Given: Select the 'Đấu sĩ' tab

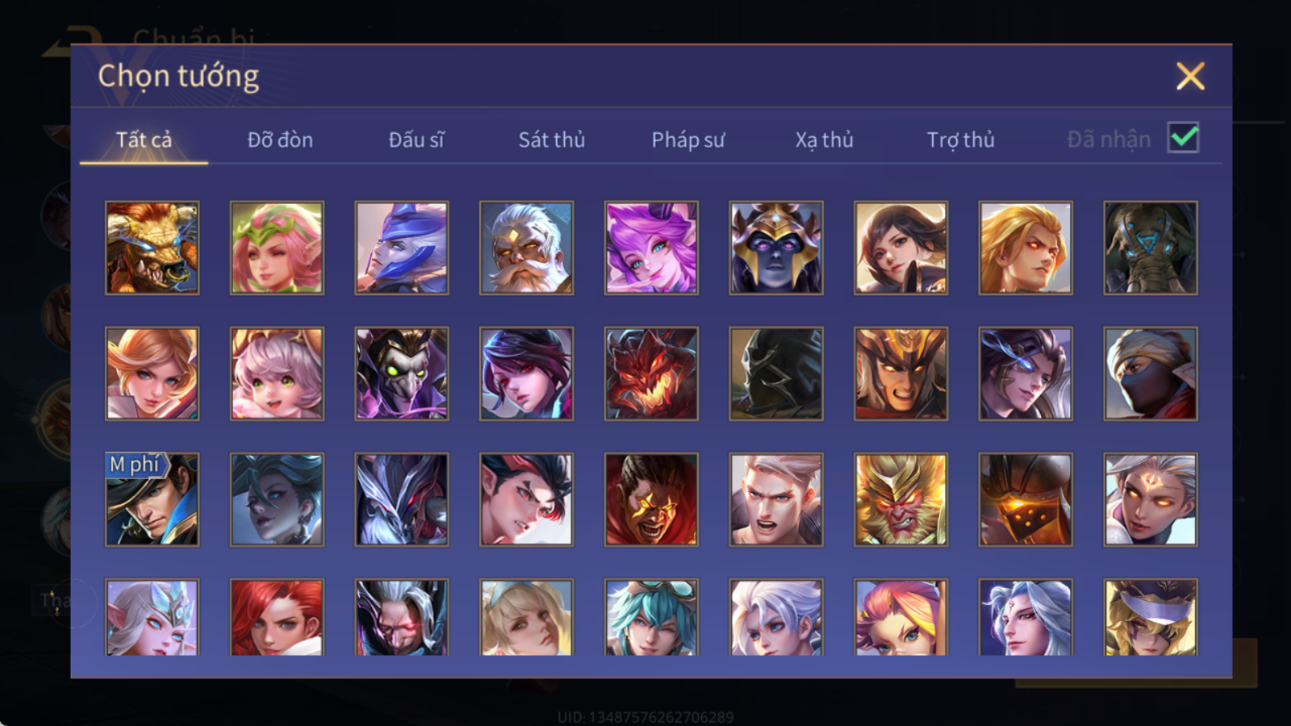Looking at the screenshot, I should [416, 140].
